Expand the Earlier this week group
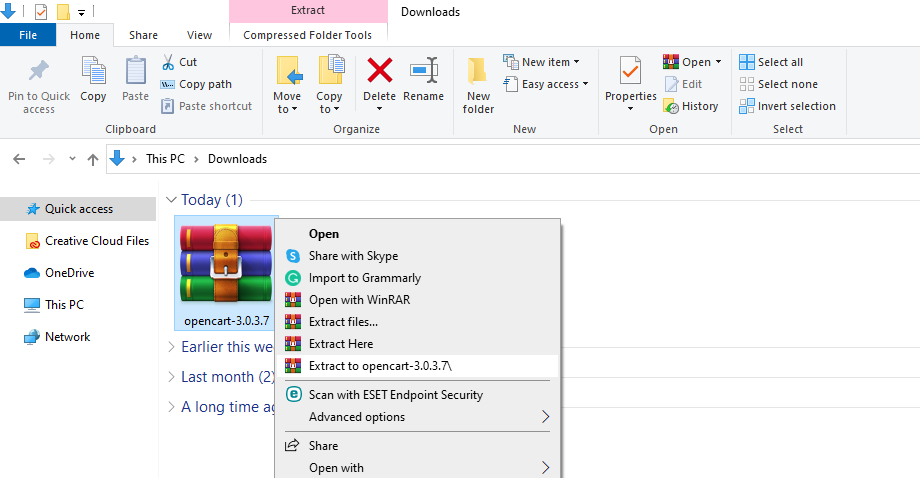The height and width of the screenshot is (478, 920). [x=171, y=347]
